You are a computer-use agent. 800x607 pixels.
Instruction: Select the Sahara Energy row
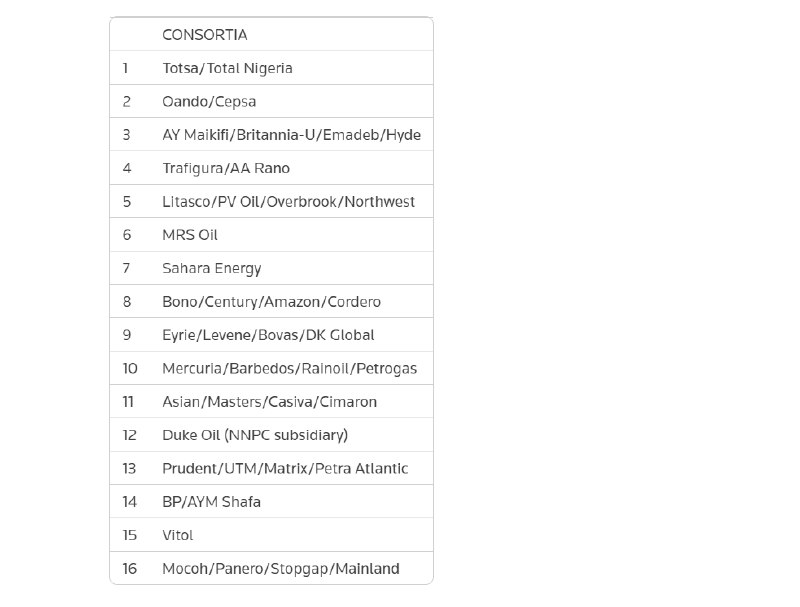pyautogui.click(x=271, y=268)
